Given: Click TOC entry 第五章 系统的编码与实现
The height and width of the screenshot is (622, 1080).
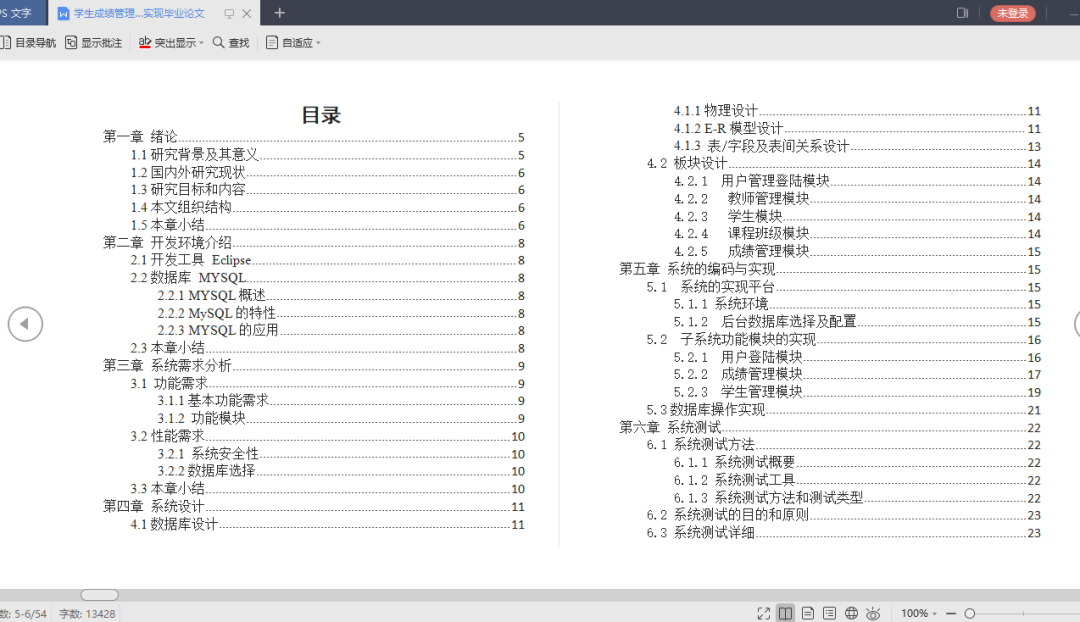Looking at the screenshot, I should pyautogui.click(x=829, y=269).
